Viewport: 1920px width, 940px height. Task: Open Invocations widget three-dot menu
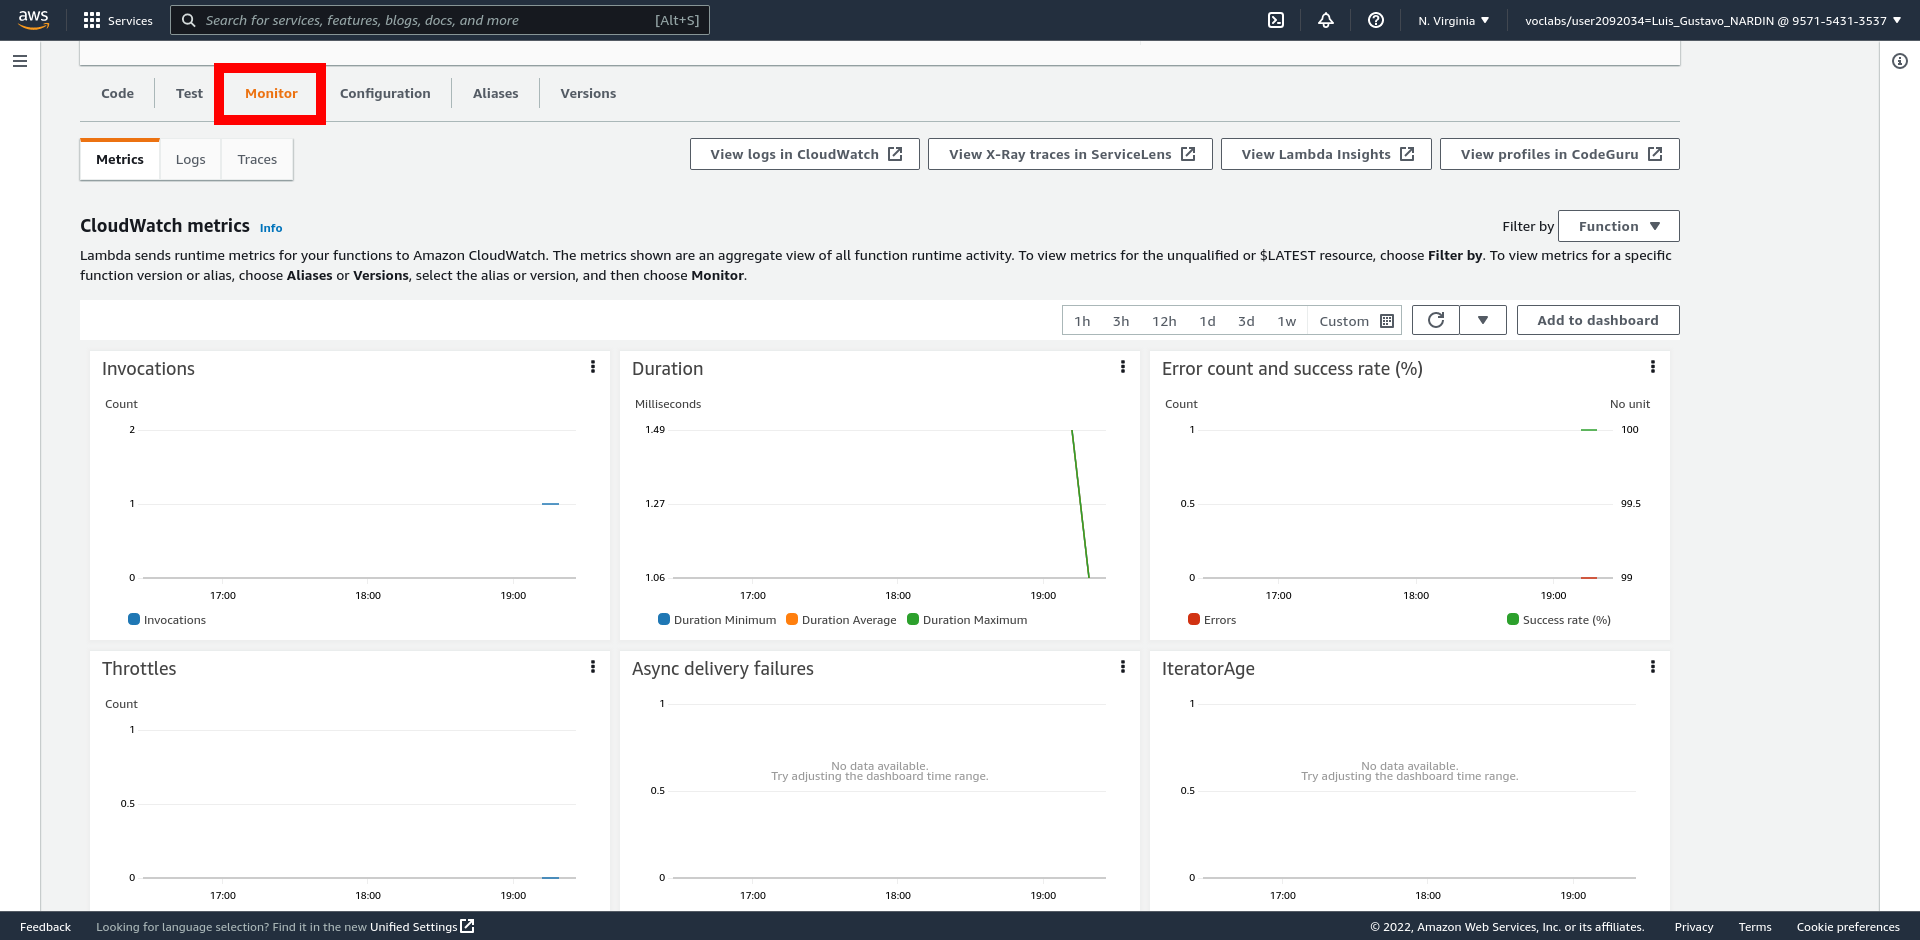[593, 367]
